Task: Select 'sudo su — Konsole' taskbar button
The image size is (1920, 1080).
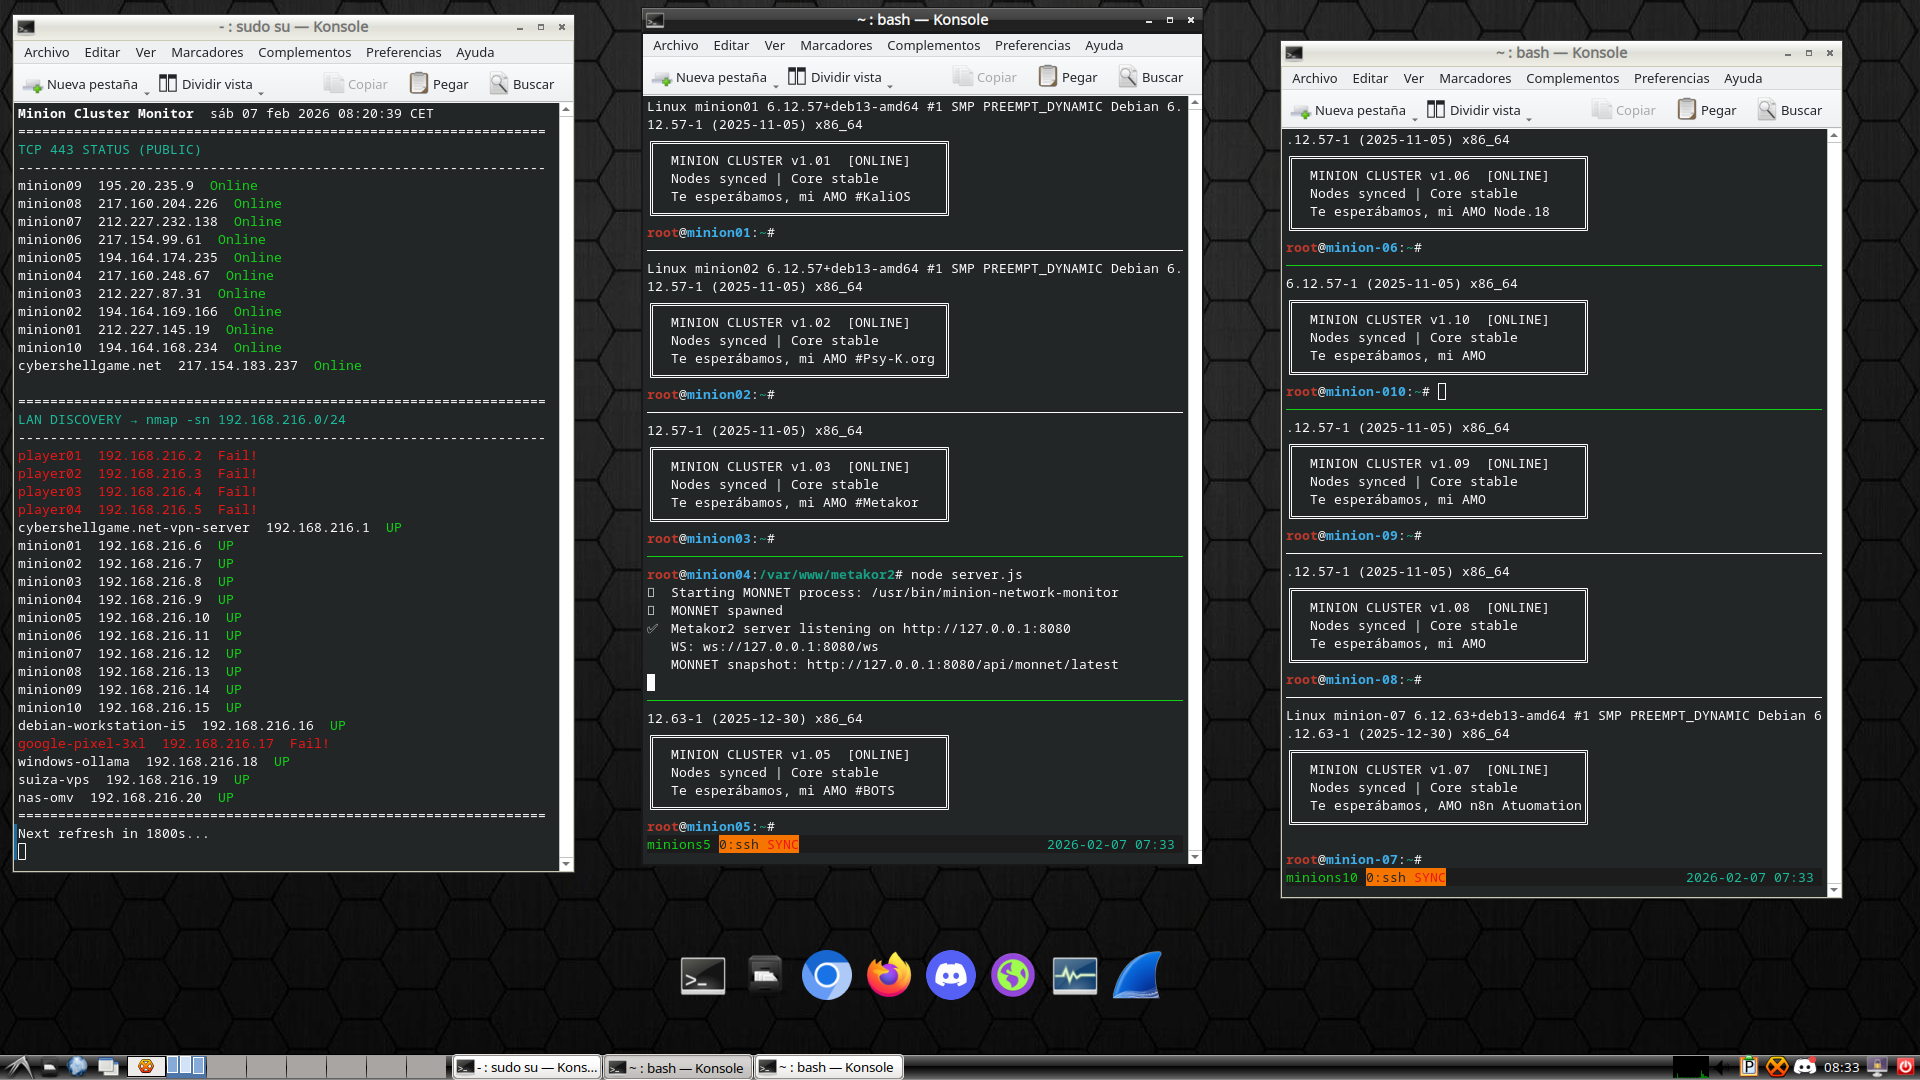Action: coord(527,1067)
